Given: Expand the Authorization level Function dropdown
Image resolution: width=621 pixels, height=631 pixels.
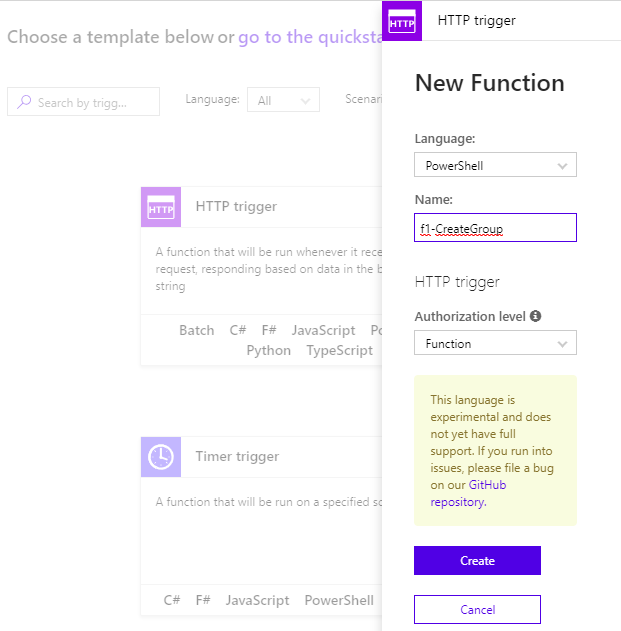Looking at the screenshot, I should pos(495,343).
